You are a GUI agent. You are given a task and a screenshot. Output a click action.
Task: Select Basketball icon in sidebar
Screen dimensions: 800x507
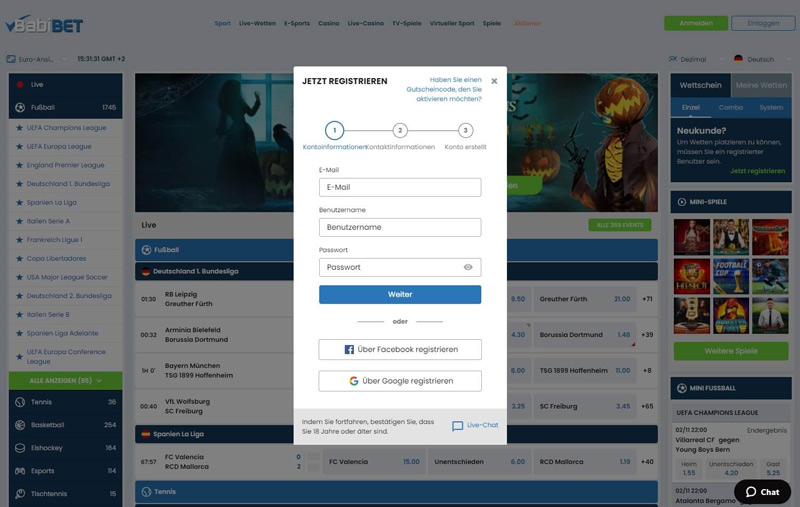20,425
